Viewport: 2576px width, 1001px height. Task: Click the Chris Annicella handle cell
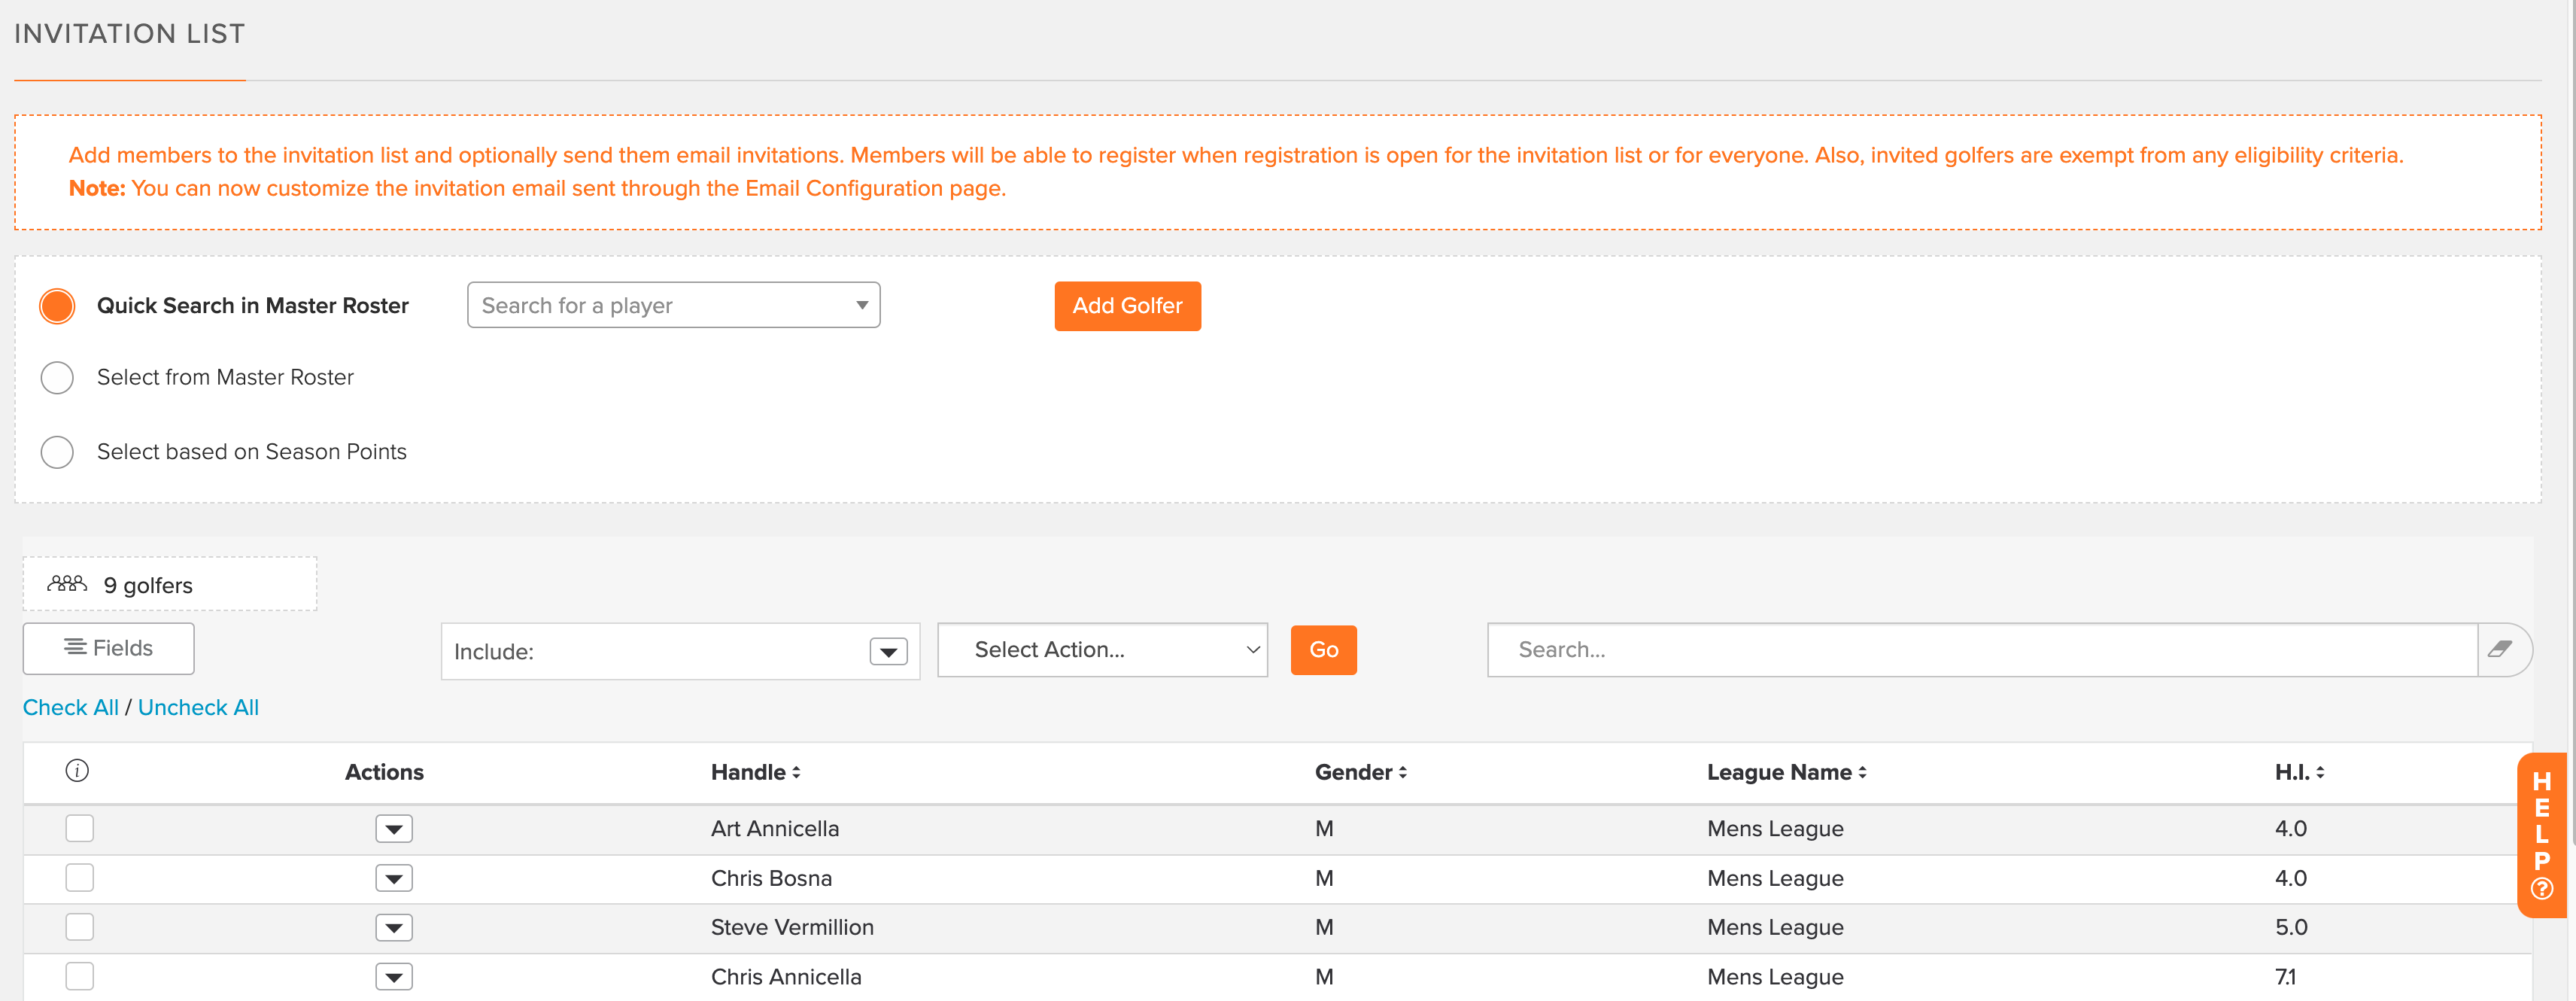coord(786,977)
